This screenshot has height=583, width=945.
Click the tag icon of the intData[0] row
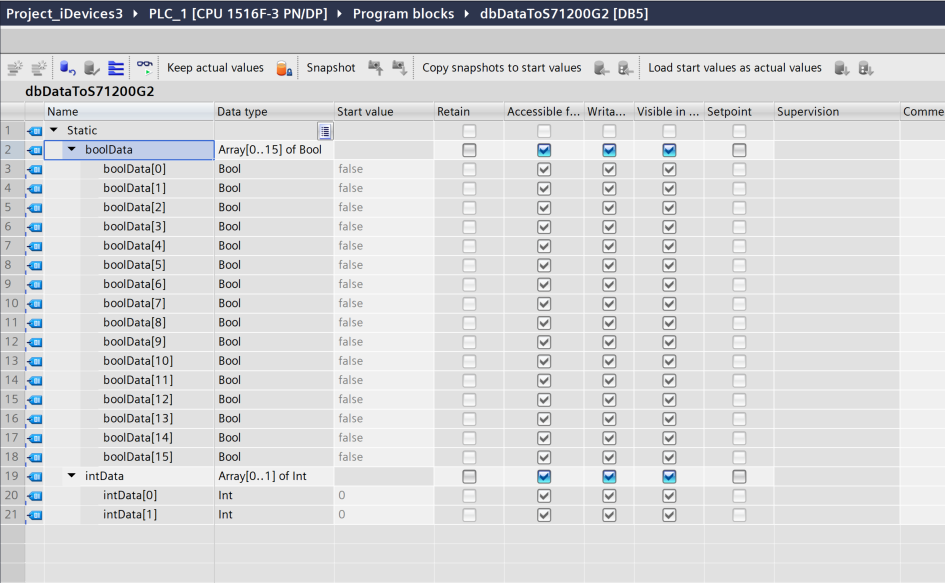(x=35, y=496)
